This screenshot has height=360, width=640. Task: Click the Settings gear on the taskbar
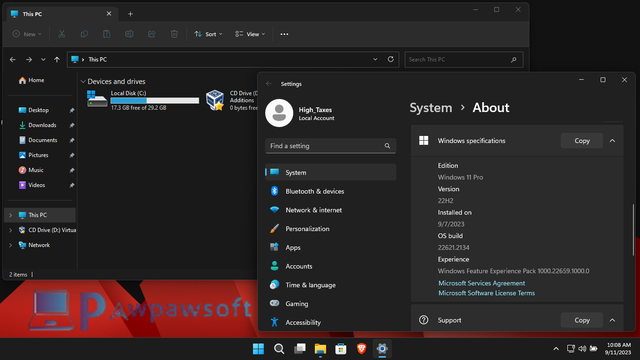[x=382, y=349]
